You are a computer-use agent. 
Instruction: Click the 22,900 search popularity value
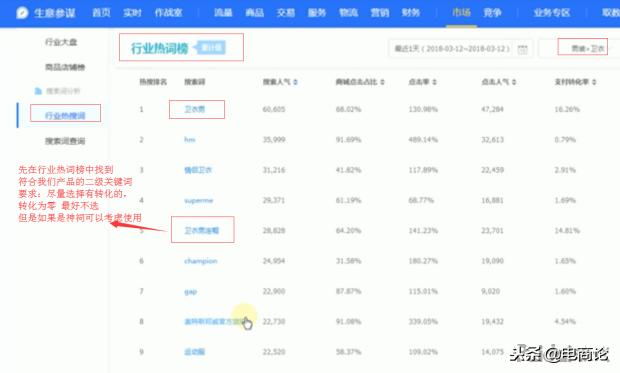[x=274, y=292]
